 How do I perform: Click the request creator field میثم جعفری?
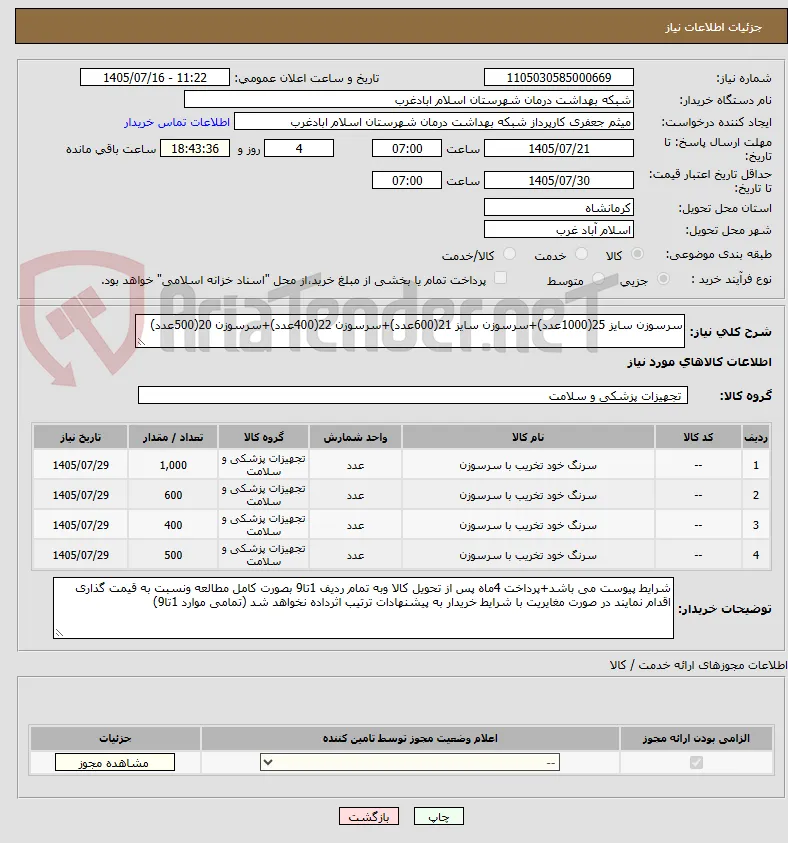[434, 122]
